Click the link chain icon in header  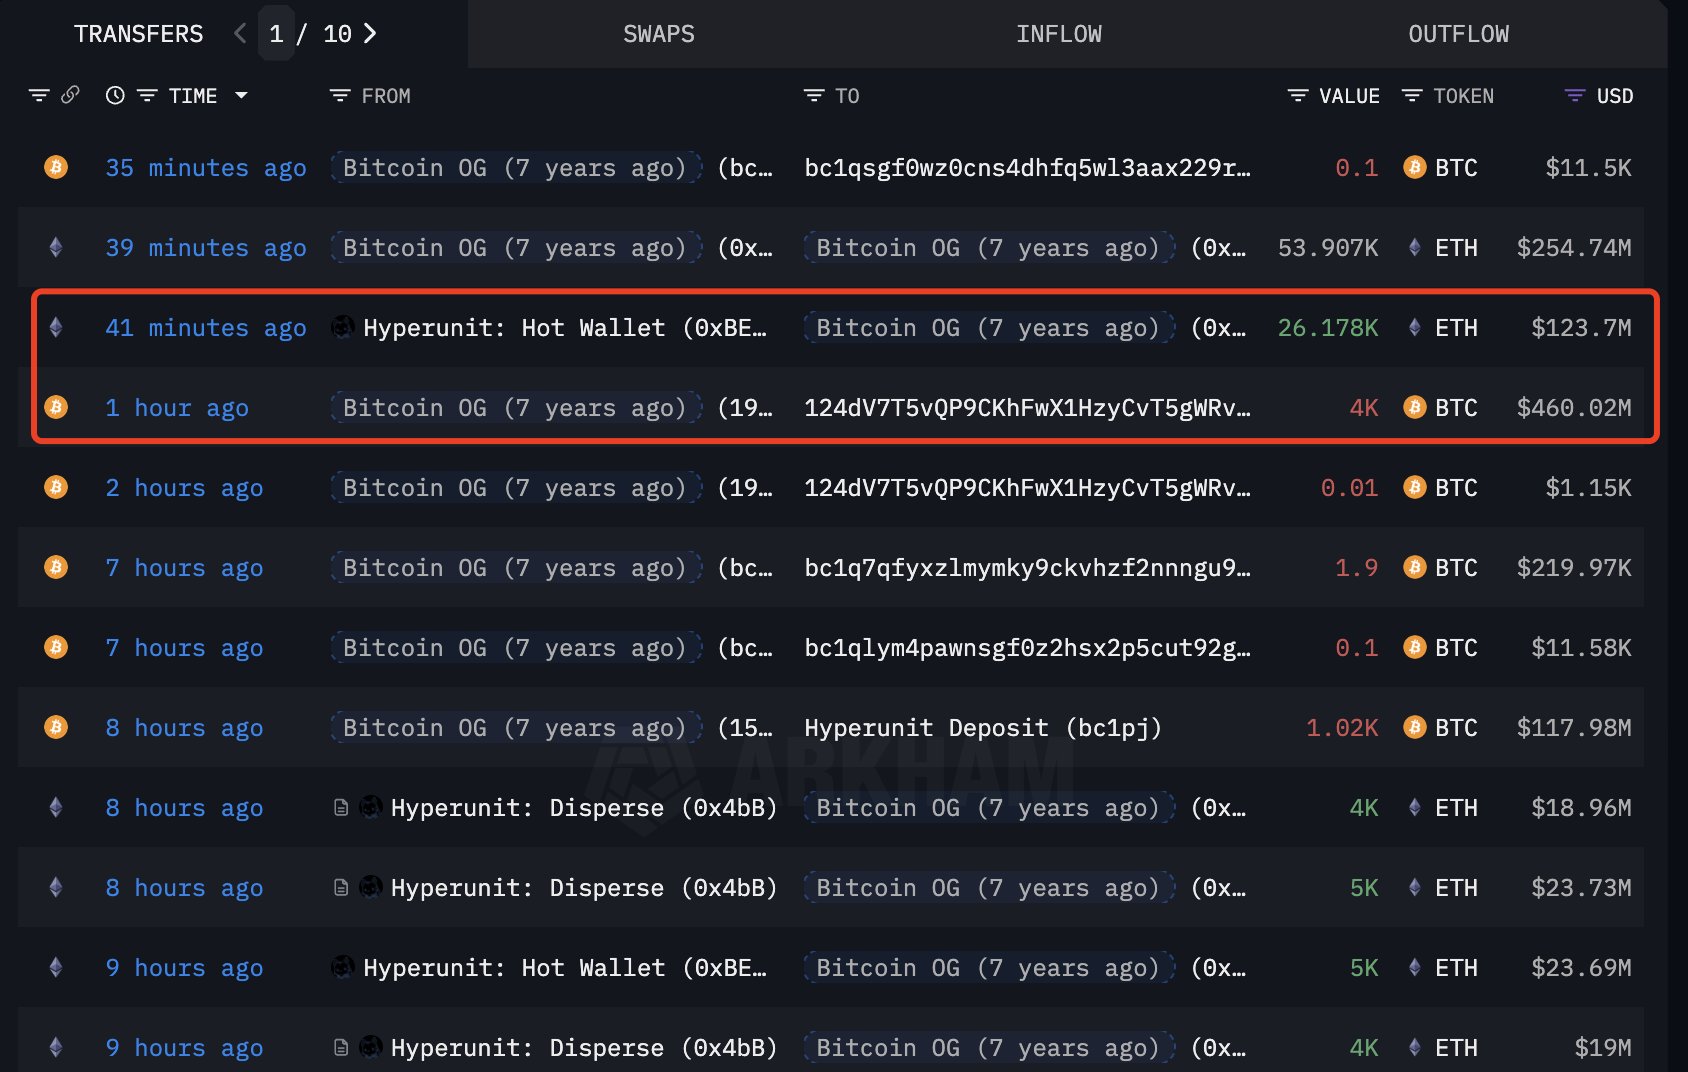pyautogui.click(x=70, y=95)
